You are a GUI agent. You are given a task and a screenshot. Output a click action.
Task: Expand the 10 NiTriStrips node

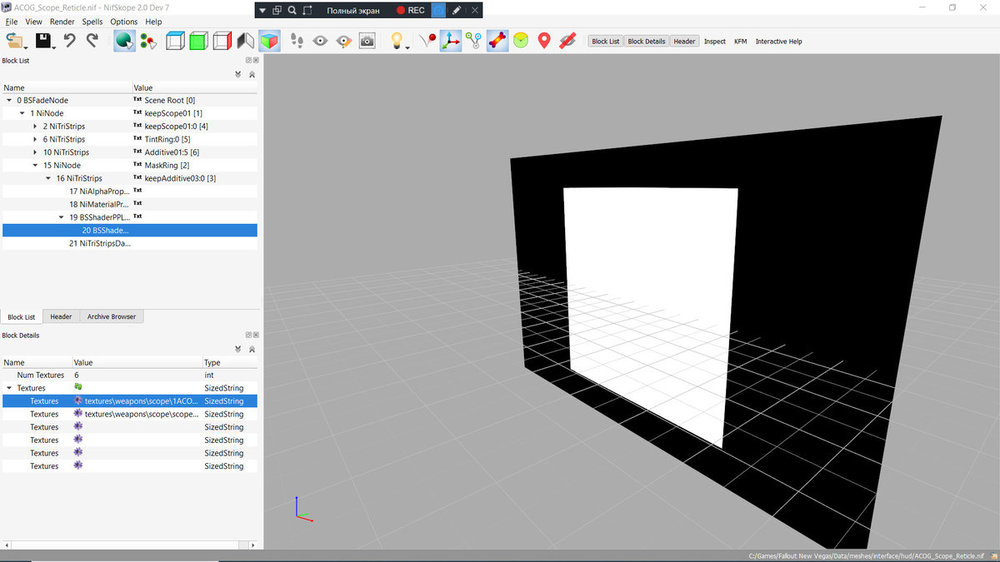point(35,152)
